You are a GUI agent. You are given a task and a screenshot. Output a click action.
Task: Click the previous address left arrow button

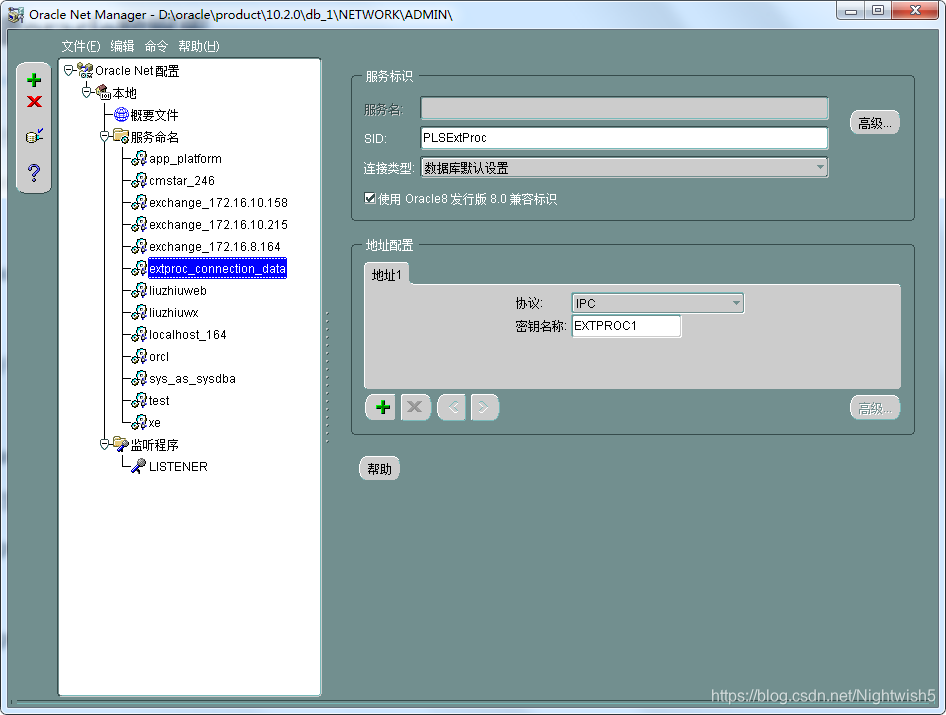coord(452,407)
